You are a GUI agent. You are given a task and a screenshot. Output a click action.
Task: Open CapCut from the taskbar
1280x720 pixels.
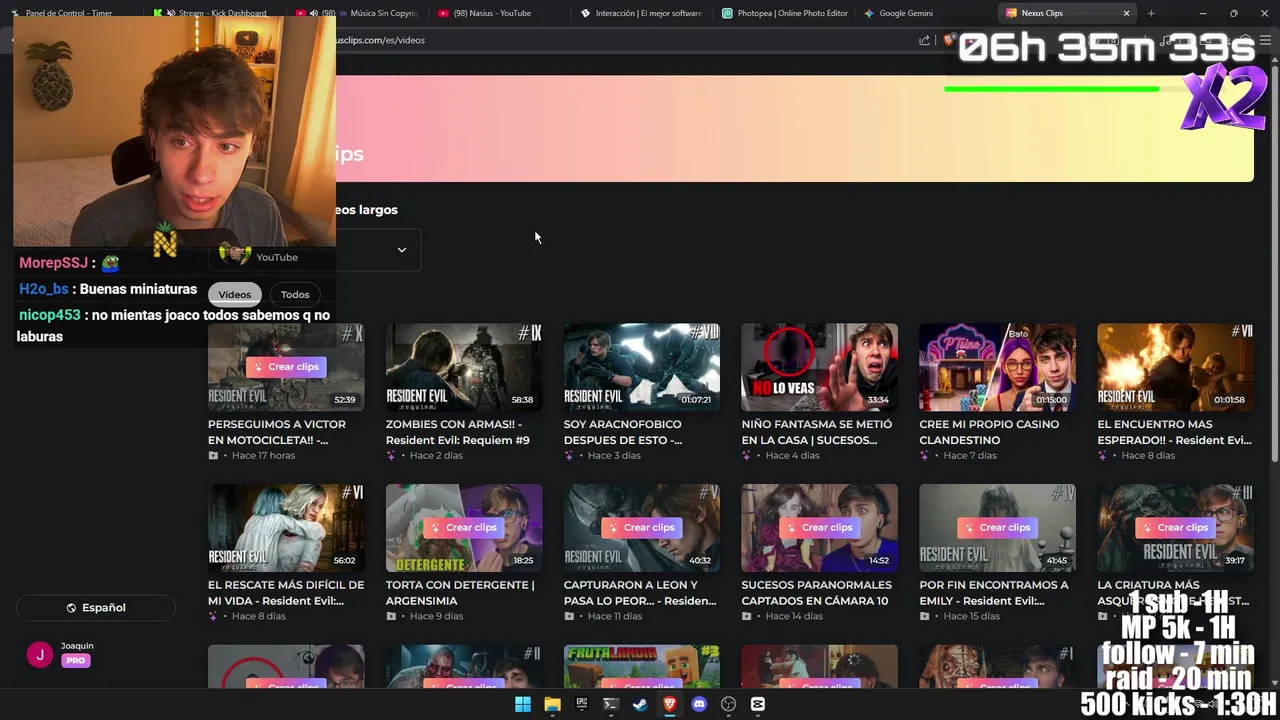tap(758, 704)
